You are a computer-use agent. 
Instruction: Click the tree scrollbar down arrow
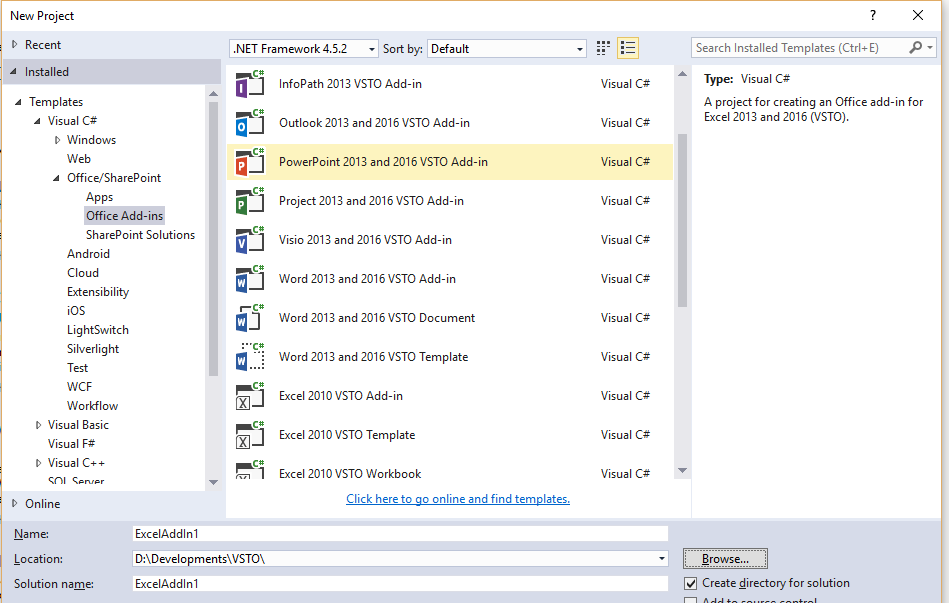213,483
